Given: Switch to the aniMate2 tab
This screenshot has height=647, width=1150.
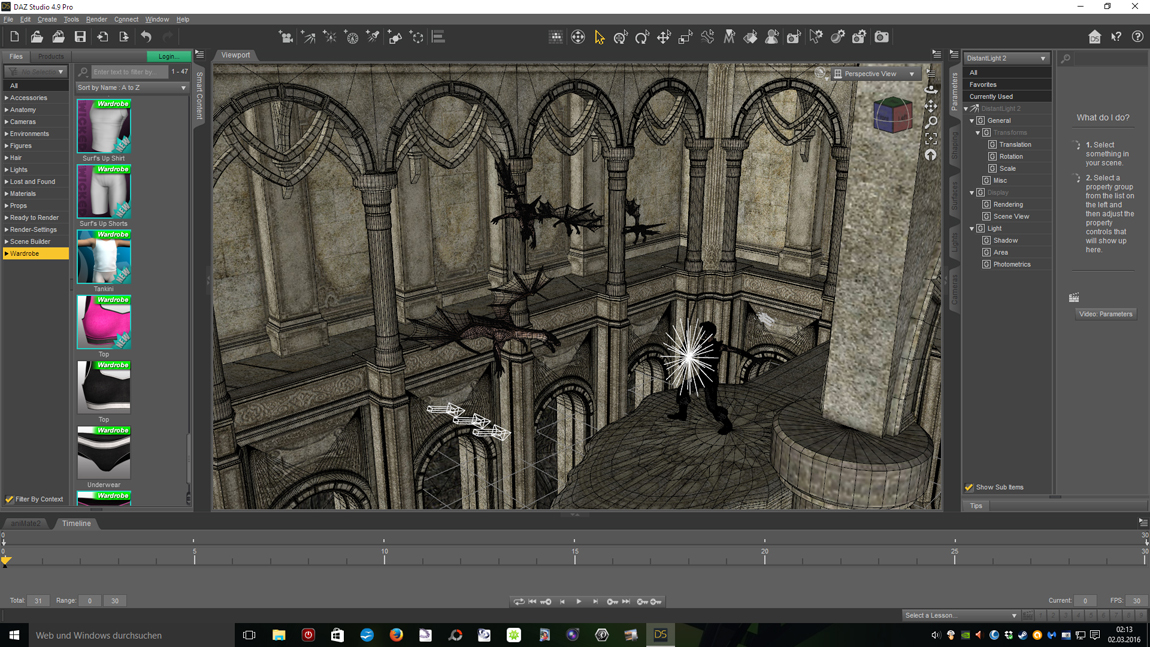Looking at the screenshot, I should click(x=26, y=523).
